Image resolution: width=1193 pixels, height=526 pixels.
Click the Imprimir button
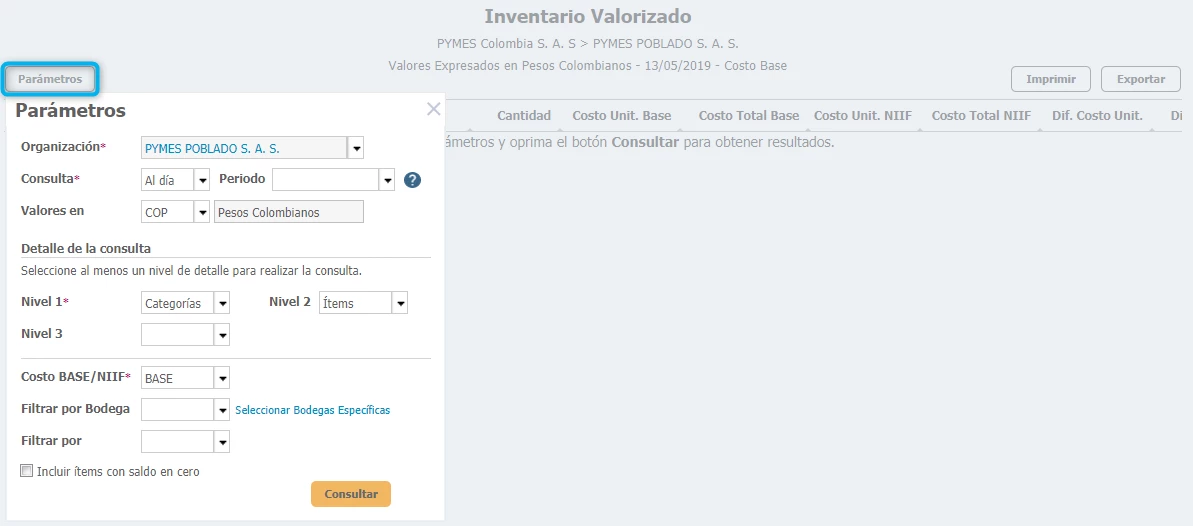point(1050,79)
